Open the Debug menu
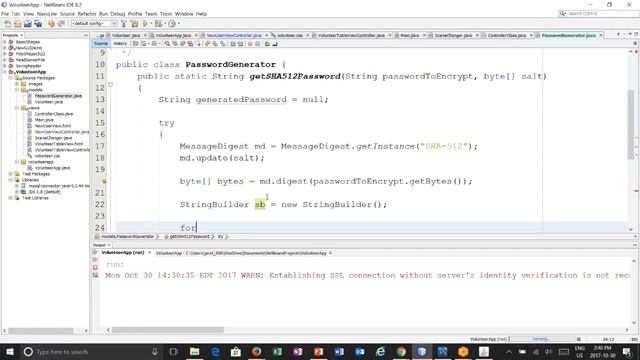 click(118, 14)
